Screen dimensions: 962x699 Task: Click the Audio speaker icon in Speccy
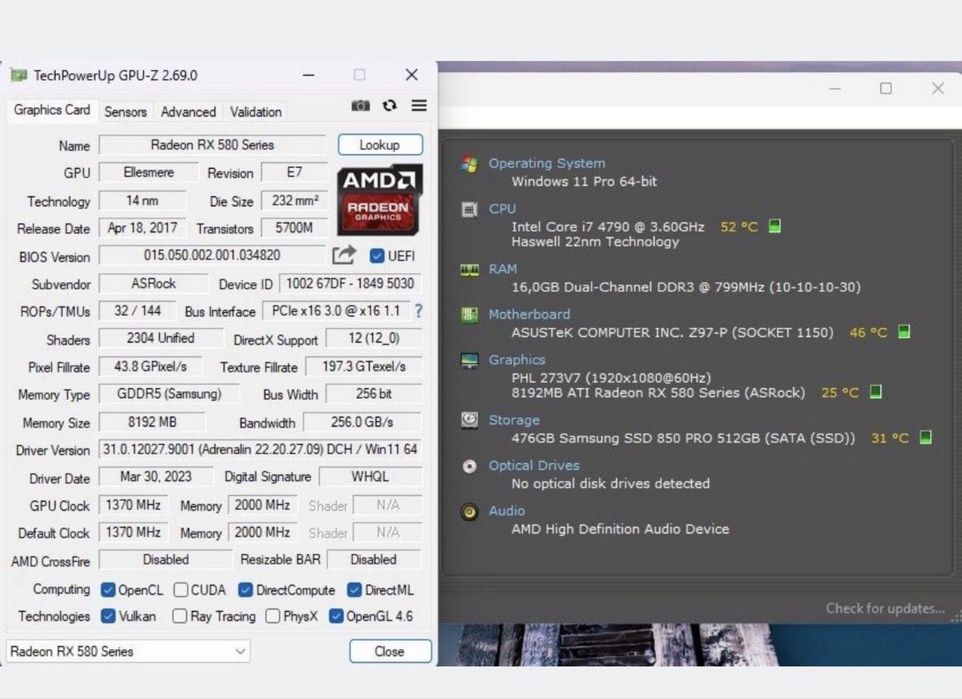pyautogui.click(x=469, y=511)
